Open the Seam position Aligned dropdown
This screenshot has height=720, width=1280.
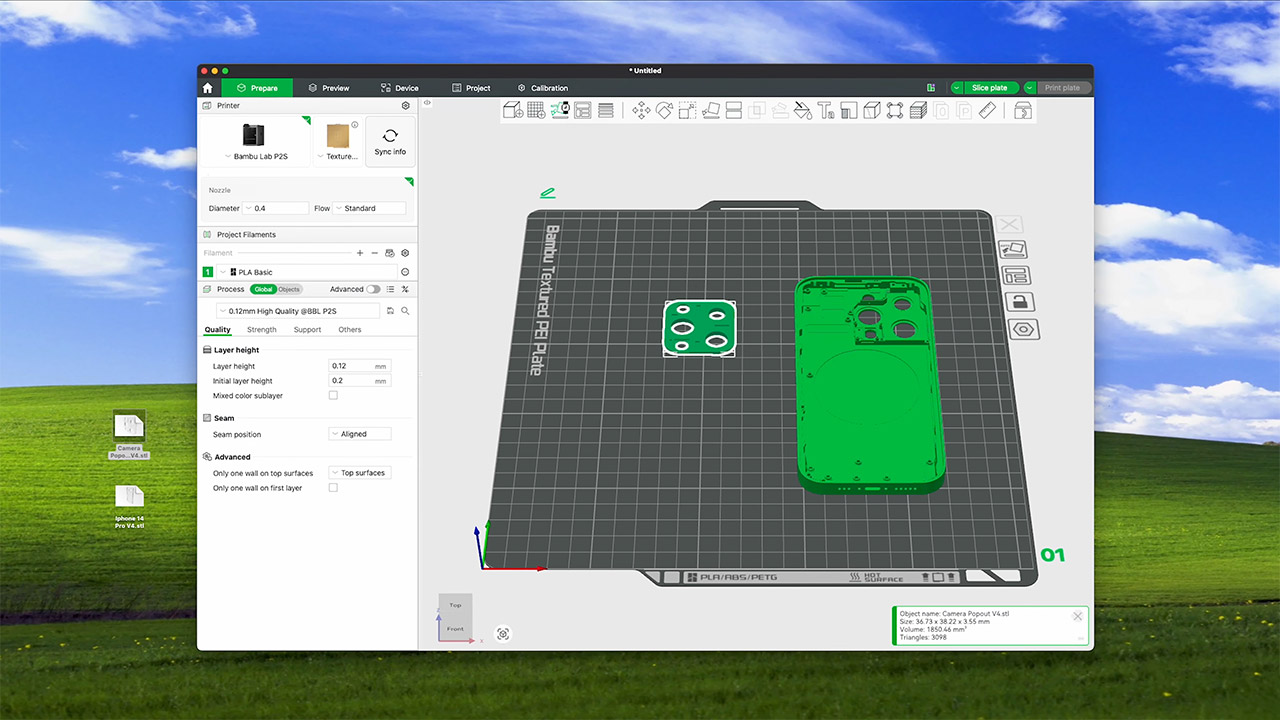360,434
